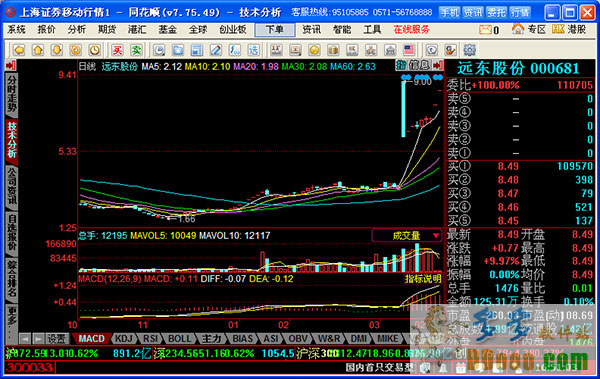Click the 设置 button near indicator tabs
Image resolution: width=600 pixels, height=379 pixels.
(x=57, y=339)
